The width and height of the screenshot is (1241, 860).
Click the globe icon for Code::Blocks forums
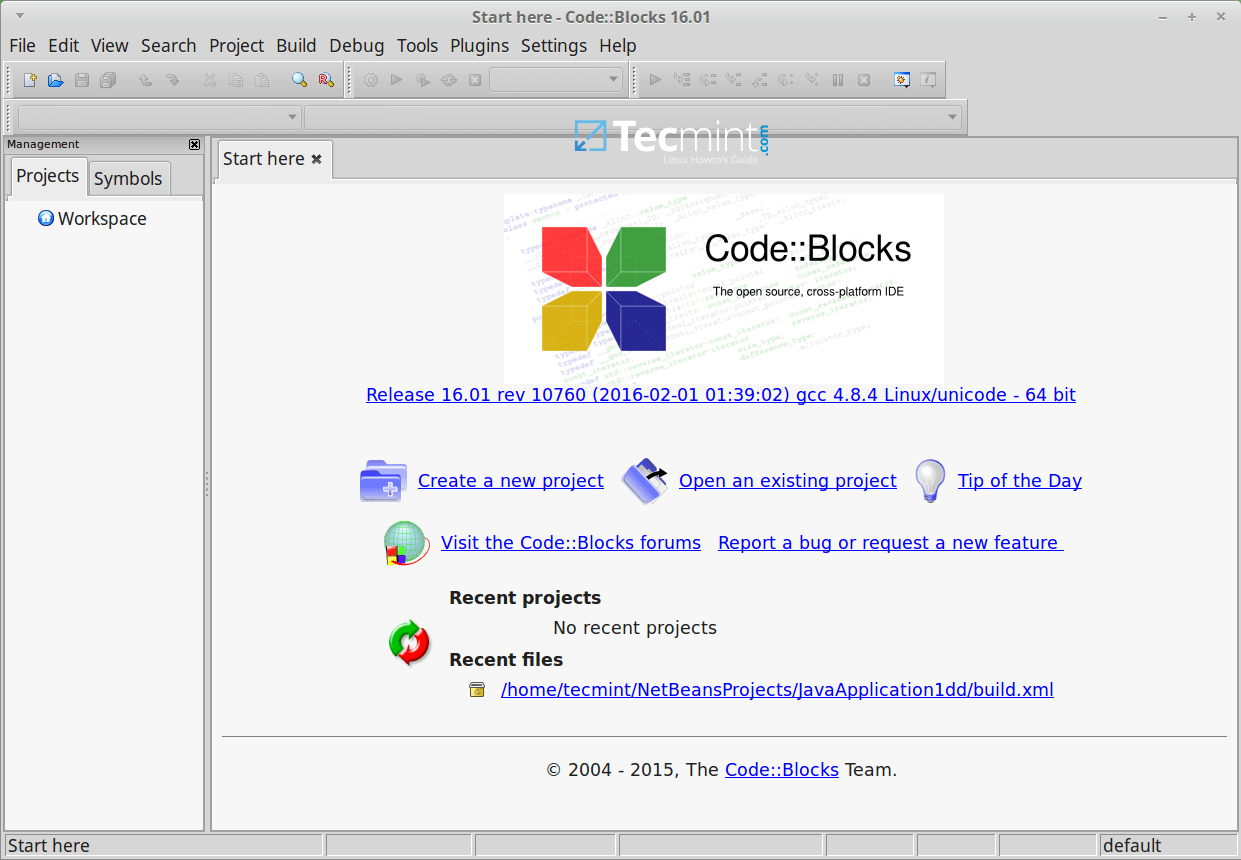(x=406, y=543)
